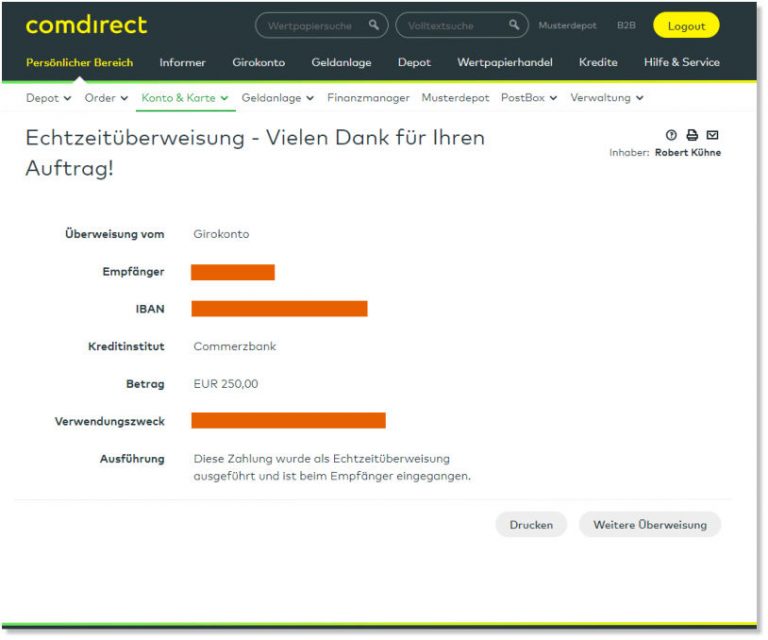768x640 pixels.
Task: Click the comdirect logo
Action: coord(86,25)
